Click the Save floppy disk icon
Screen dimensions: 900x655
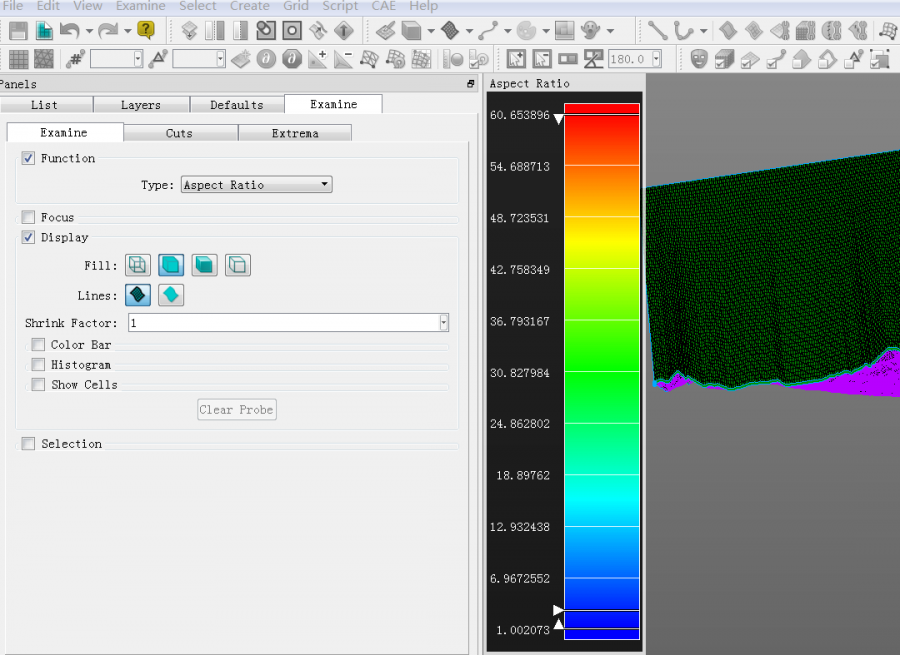click(19, 31)
